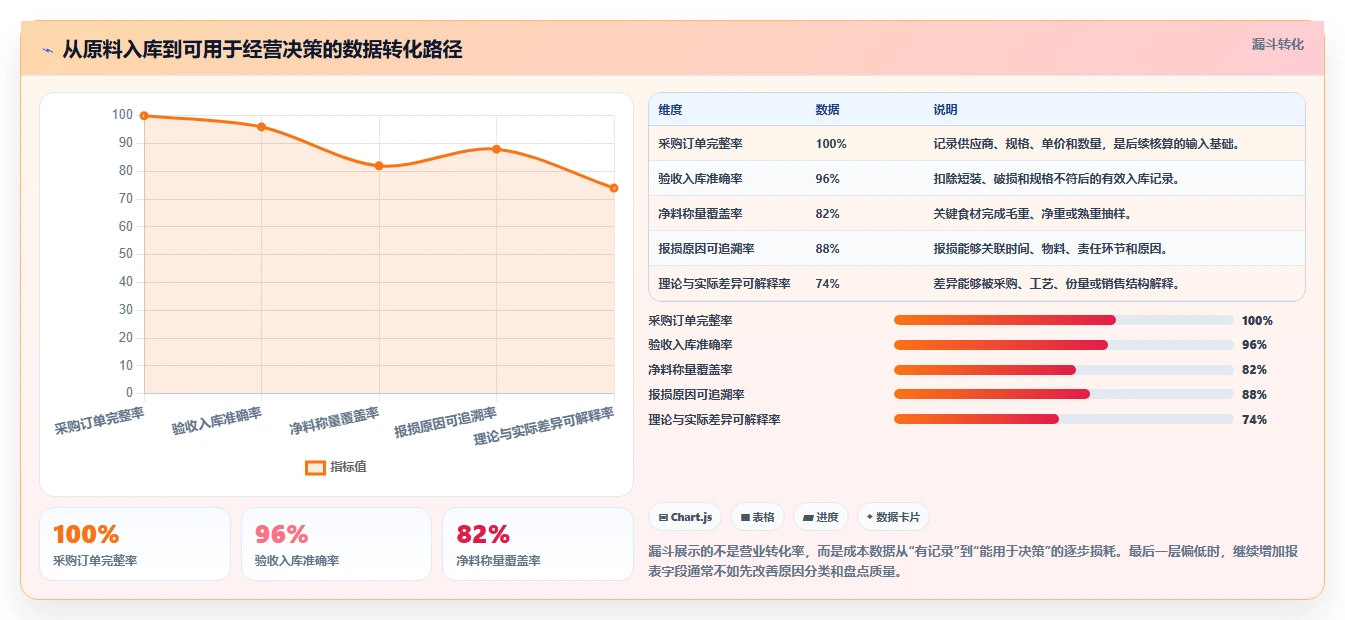
Task: Click the x-axis label 报损原因可追溯率 on the chart
Action: (x=446, y=423)
